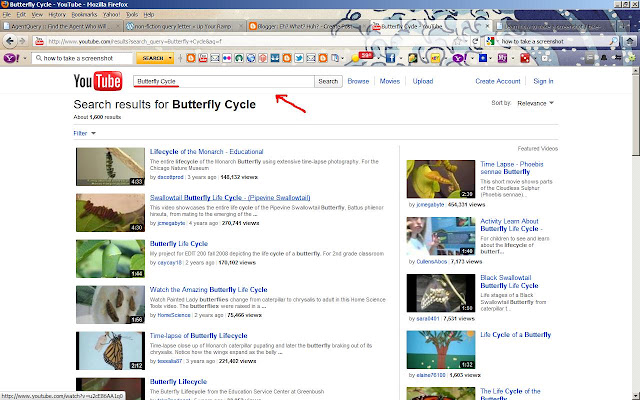Bookmark page with the address bar star
Image resolution: width=640 pixels, height=400 pixels.
pyautogui.click(x=458, y=41)
